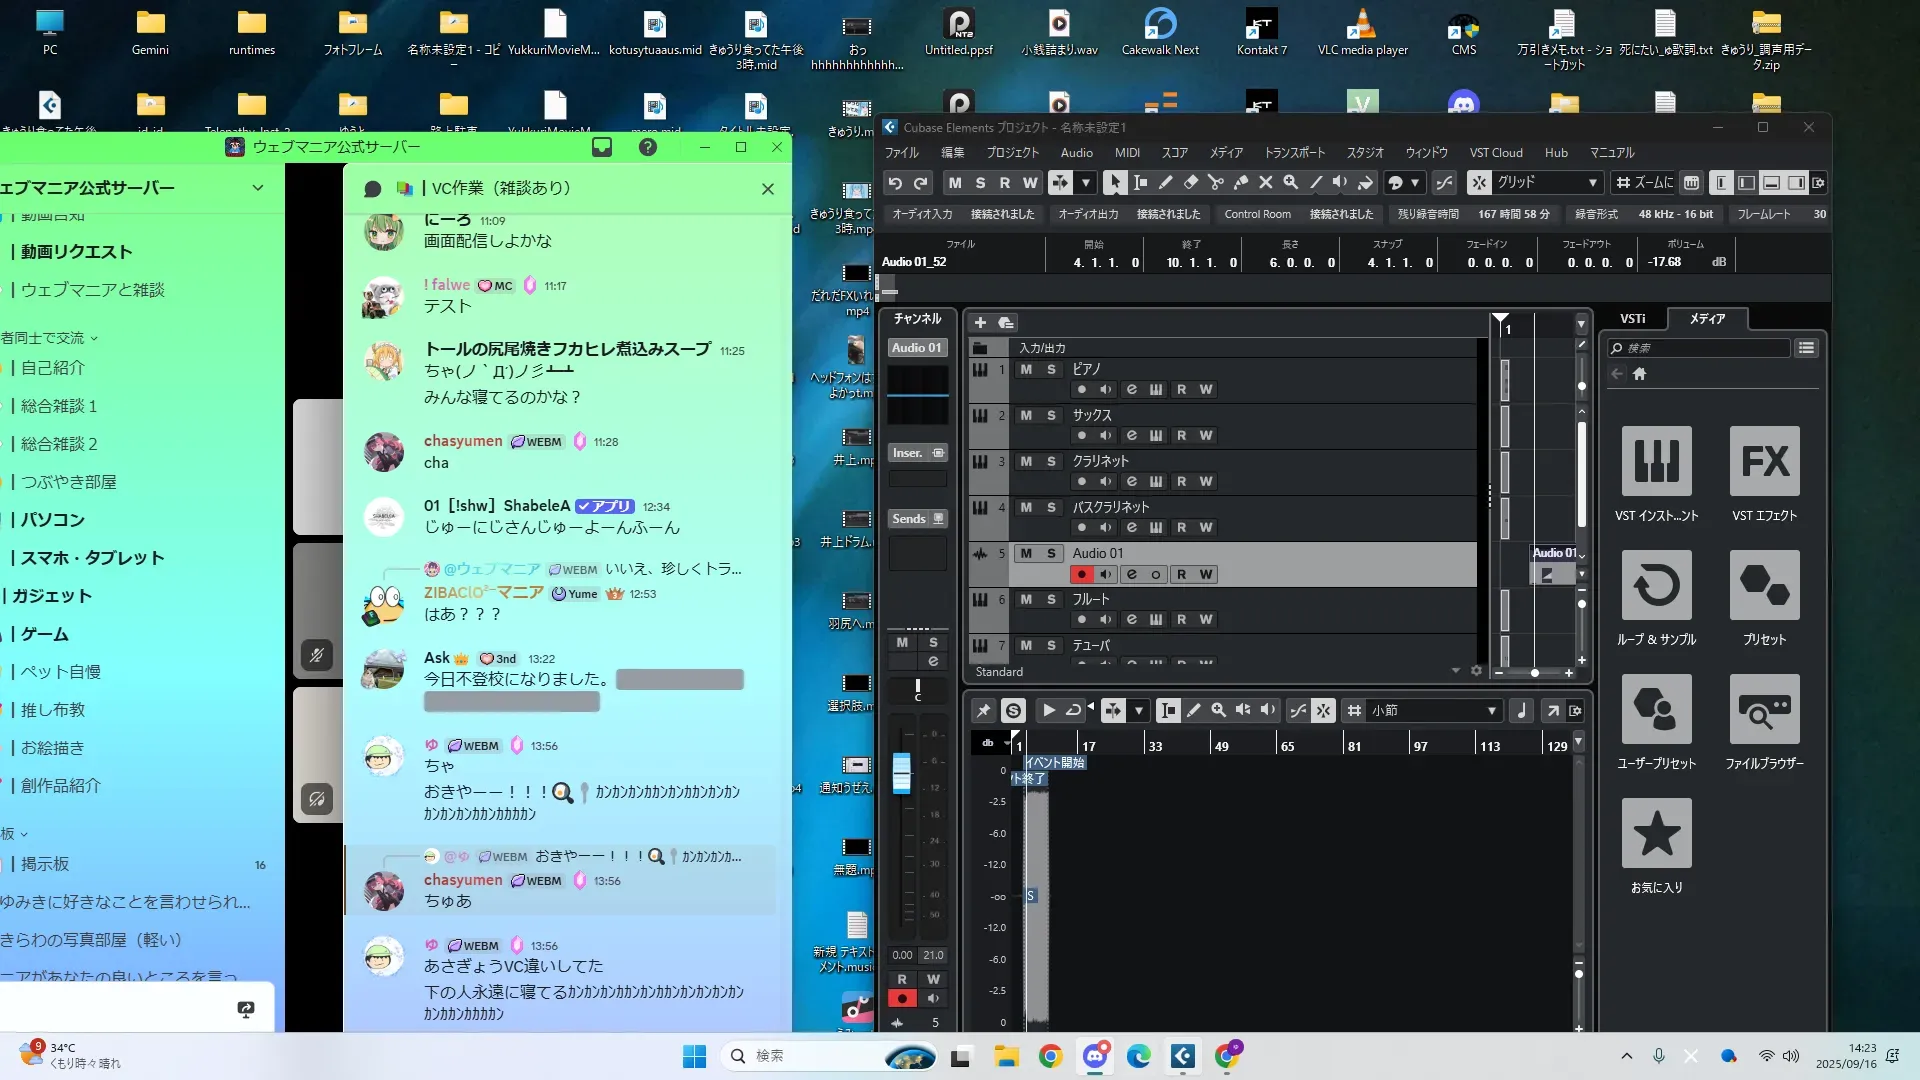Image resolution: width=1920 pixels, height=1080 pixels.
Task: Expand the ウェブマニア公式サーバー server menu
Action: (x=258, y=188)
